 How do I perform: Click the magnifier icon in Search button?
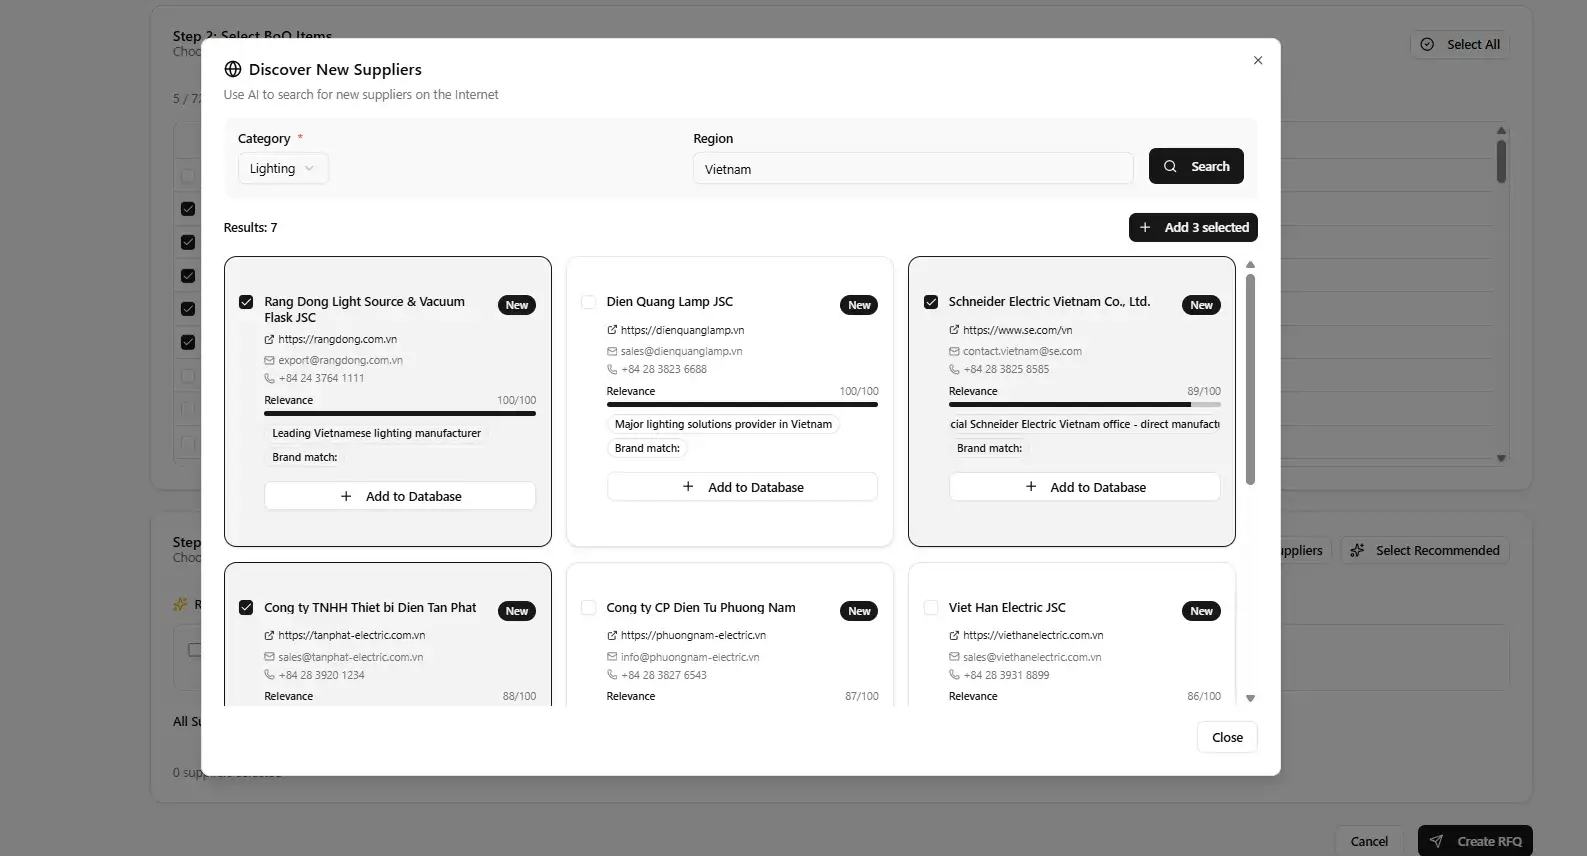pyautogui.click(x=1170, y=167)
